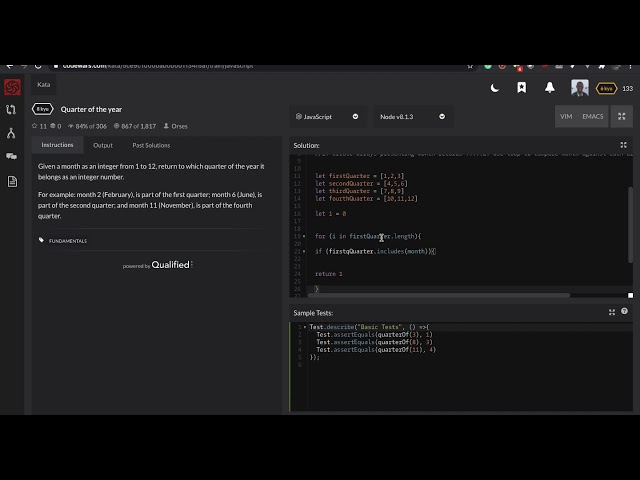Click the FUNDAMENTALS tag
640x480 pixels.
tap(68, 241)
